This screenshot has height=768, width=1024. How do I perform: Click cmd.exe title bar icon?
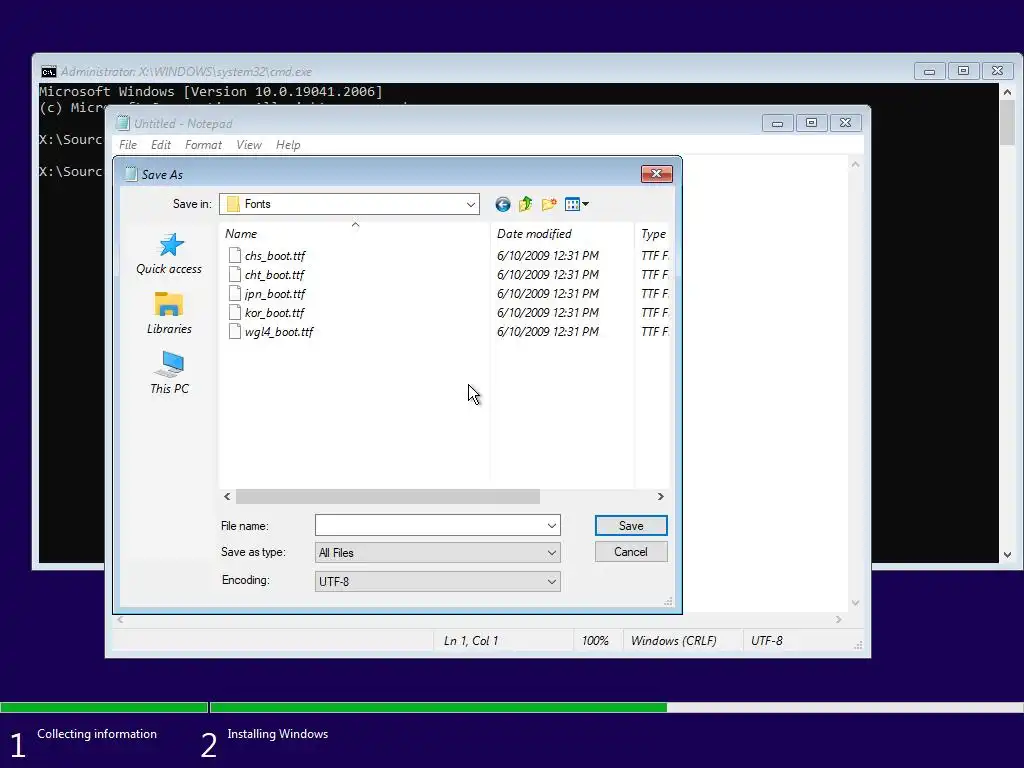(x=48, y=72)
